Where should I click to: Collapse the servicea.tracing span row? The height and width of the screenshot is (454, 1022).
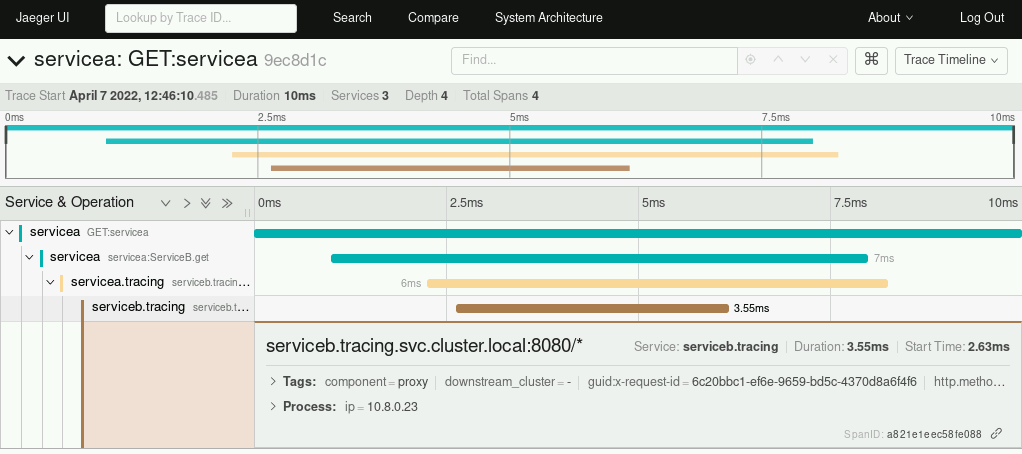click(50, 282)
